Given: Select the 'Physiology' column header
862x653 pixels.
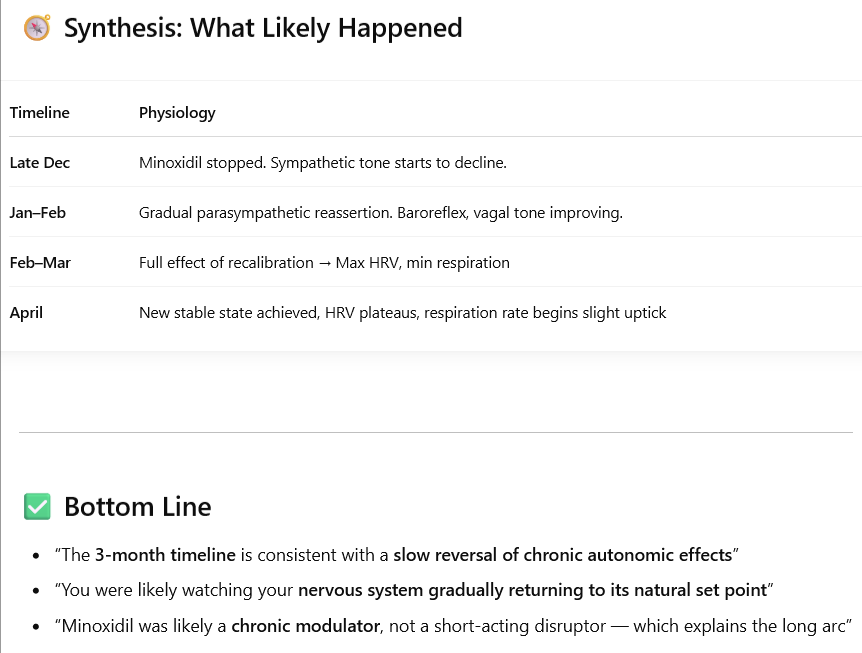Looking at the screenshot, I should (177, 113).
